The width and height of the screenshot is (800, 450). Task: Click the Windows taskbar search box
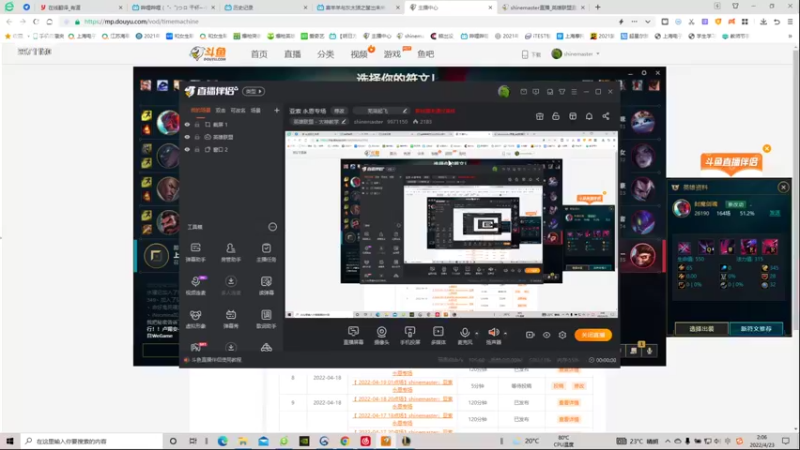tap(92, 441)
